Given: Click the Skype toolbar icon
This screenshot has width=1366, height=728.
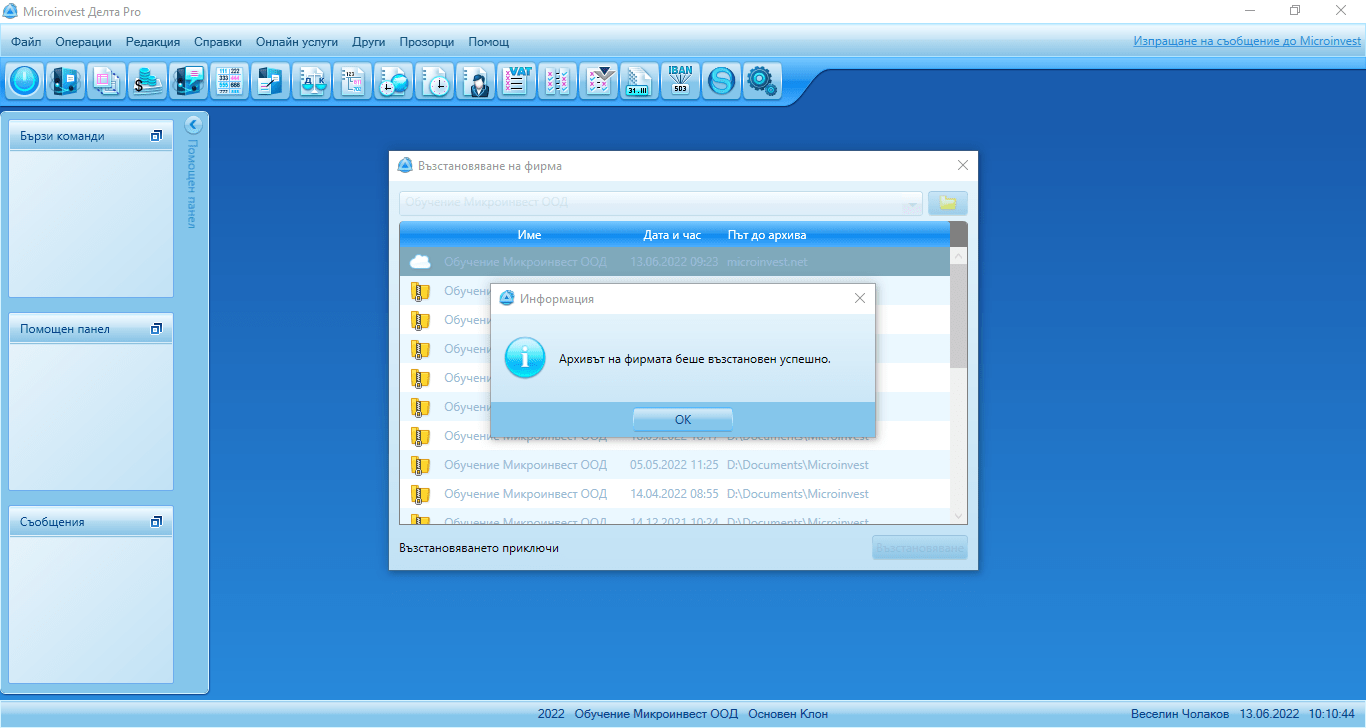Looking at the screenshot, I should pos(721,81).
